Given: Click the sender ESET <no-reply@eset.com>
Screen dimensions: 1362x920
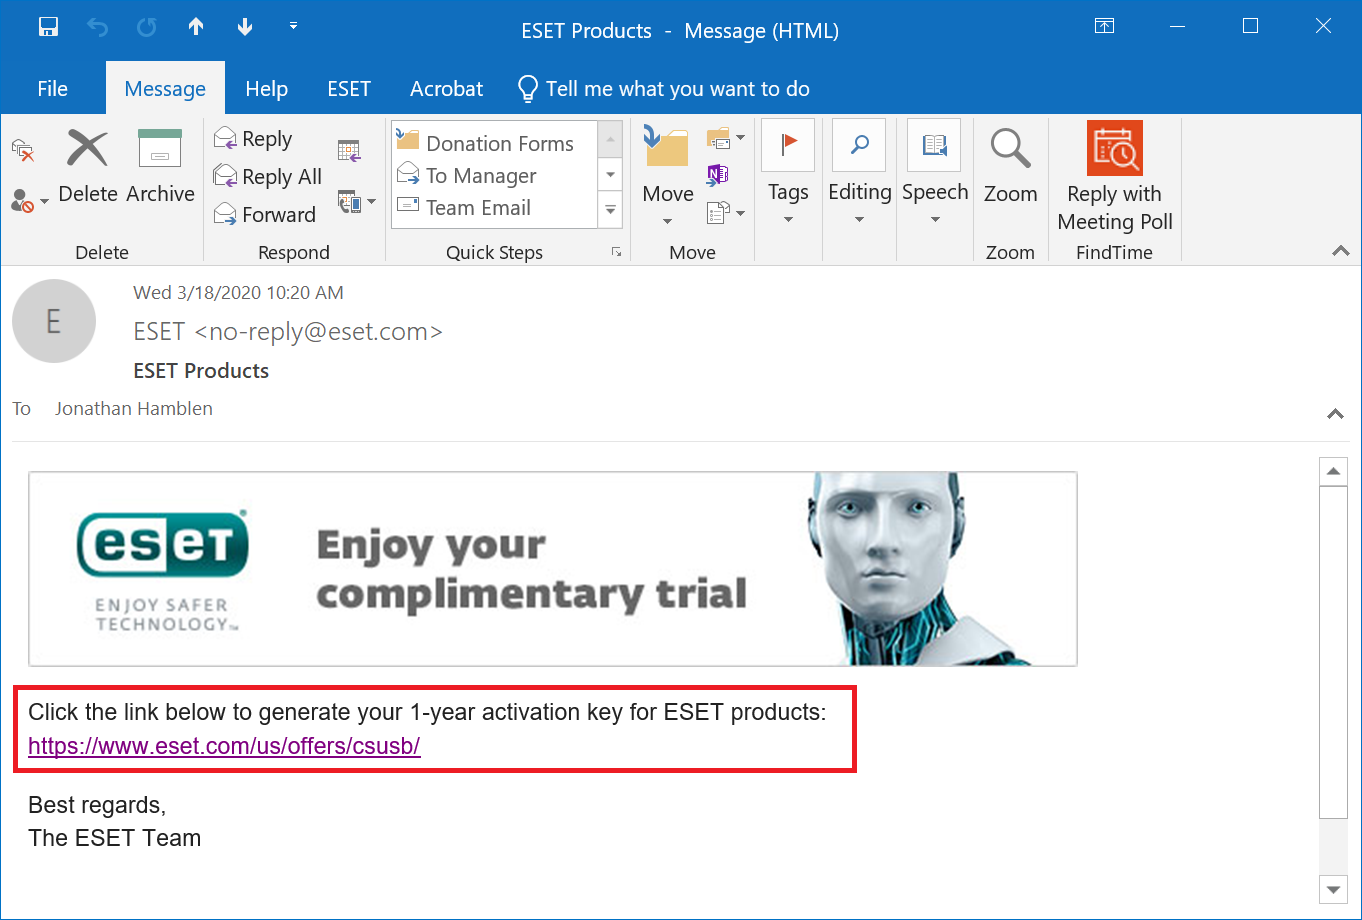Looking at the screenshot, I should point(288,331).
